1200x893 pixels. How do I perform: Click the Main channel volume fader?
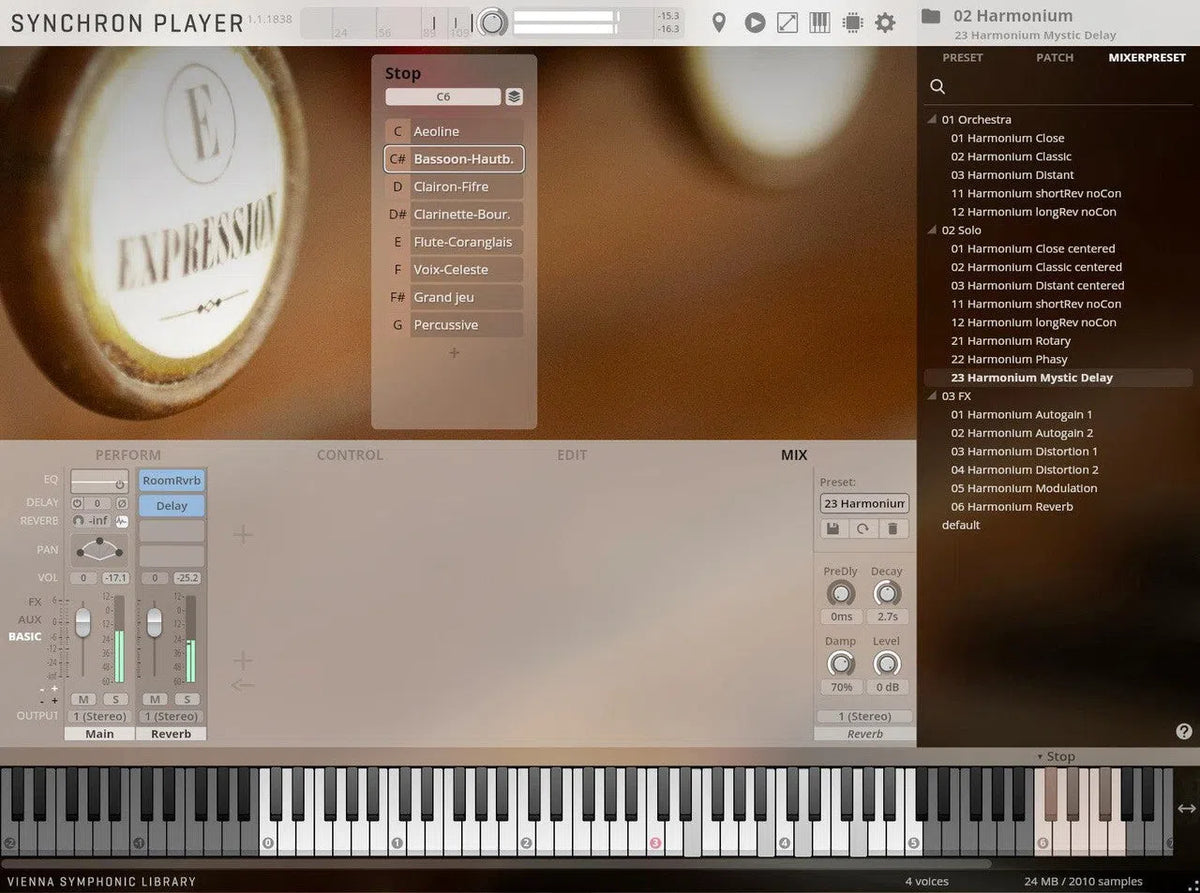coord(83,622)
